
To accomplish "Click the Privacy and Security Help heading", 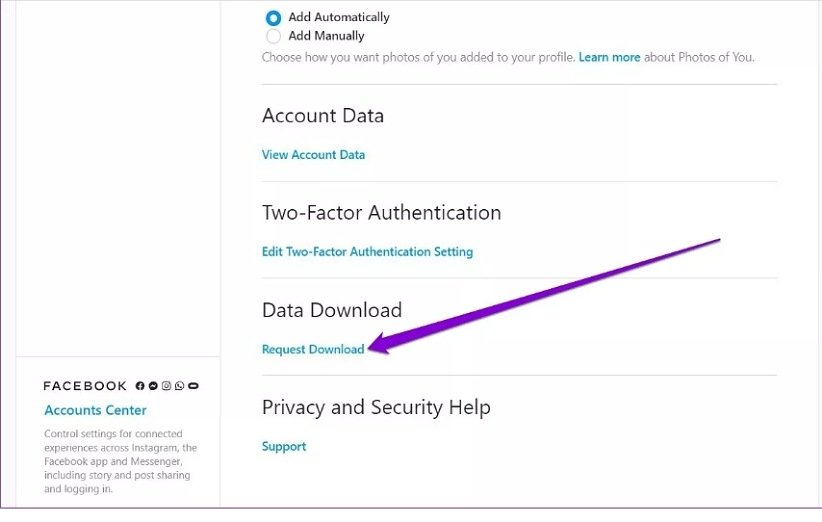I will (x=376, y=407).
